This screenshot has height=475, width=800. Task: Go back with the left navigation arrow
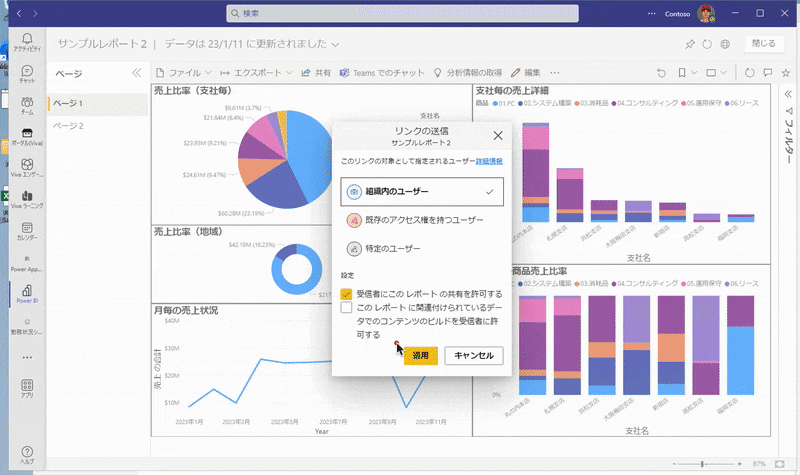pyautogui.click(x=19, y=13)
